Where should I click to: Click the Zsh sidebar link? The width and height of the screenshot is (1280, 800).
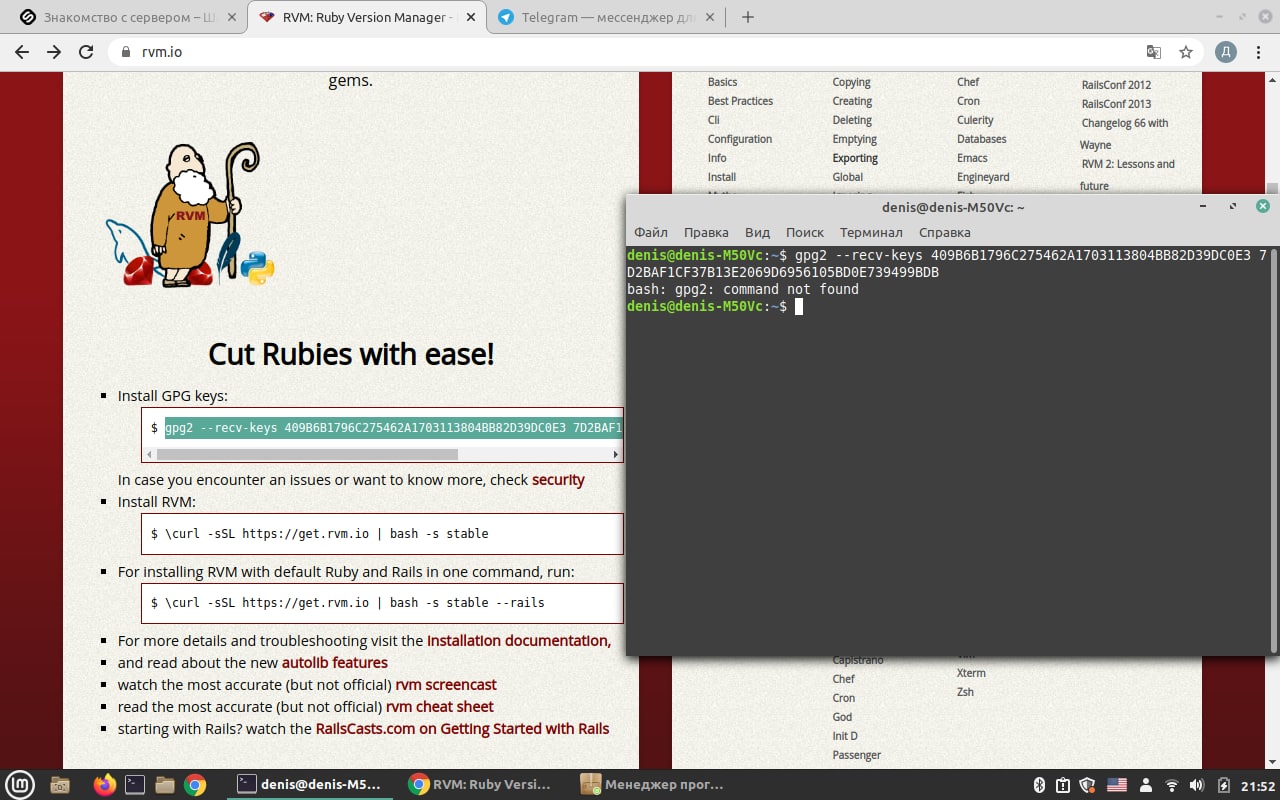click(x=965, y=692)
